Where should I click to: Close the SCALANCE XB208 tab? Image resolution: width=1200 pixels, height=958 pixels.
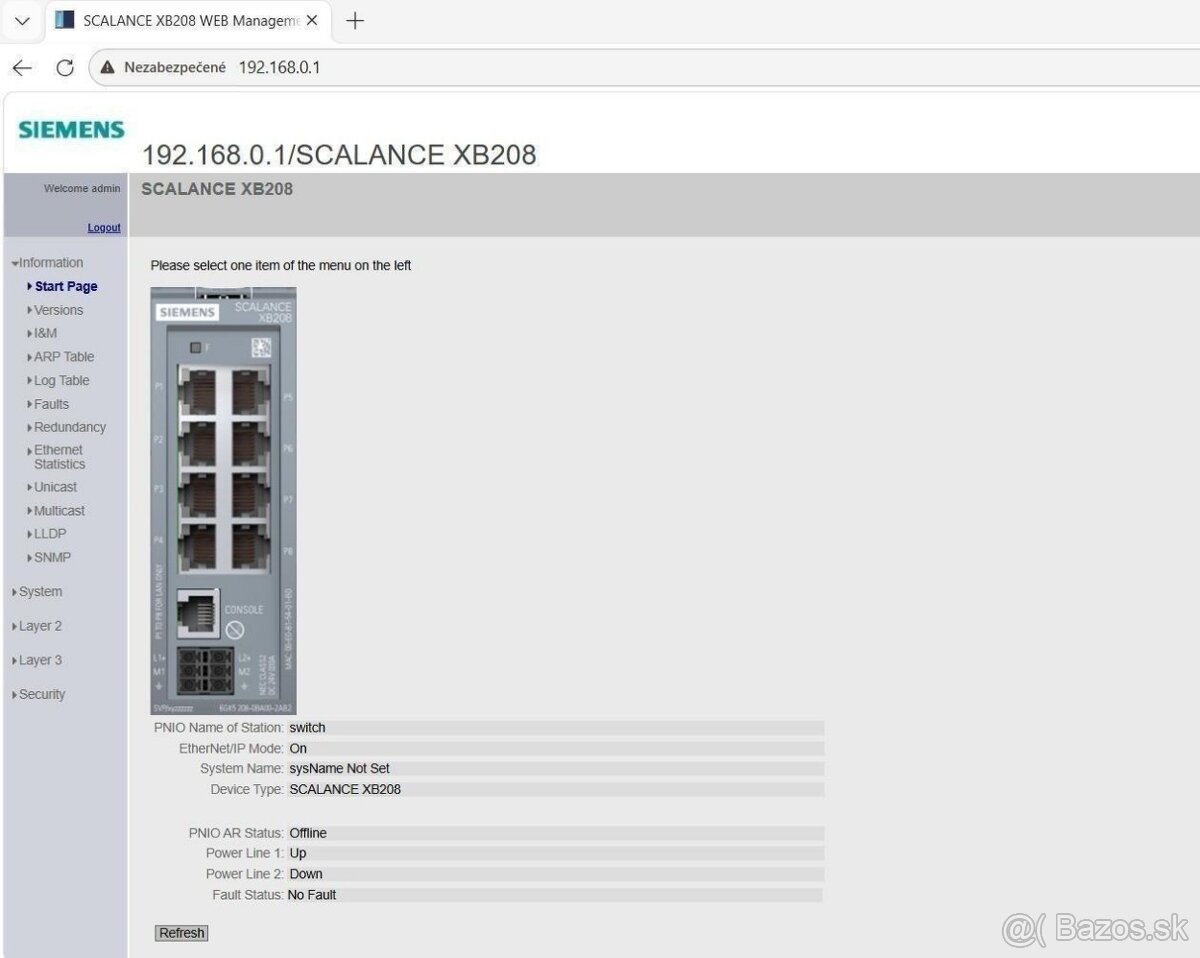311,20
